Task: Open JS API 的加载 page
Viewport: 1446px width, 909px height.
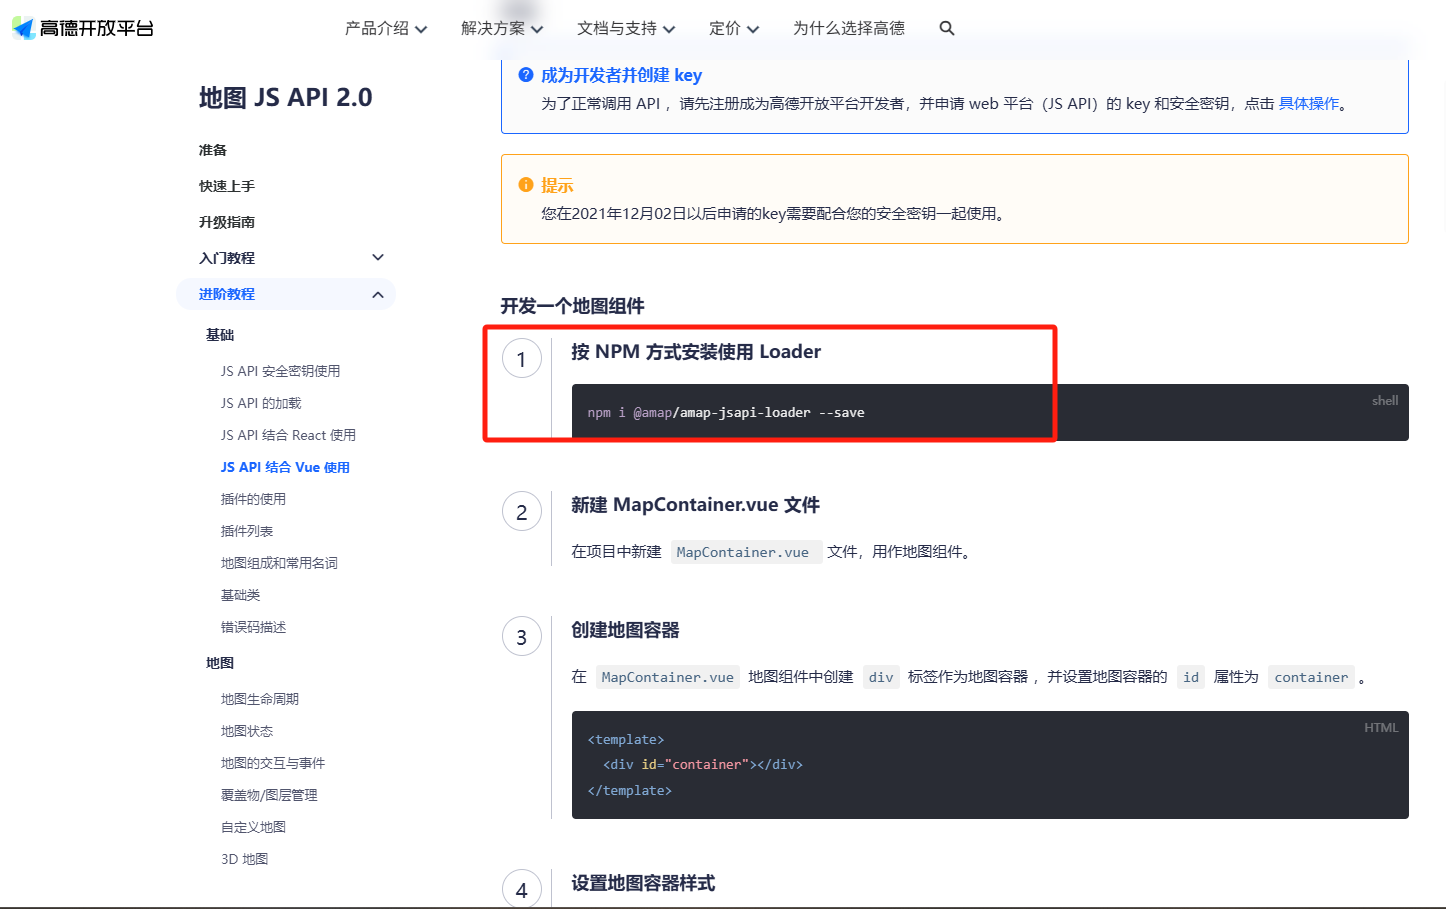Action: 261,403
